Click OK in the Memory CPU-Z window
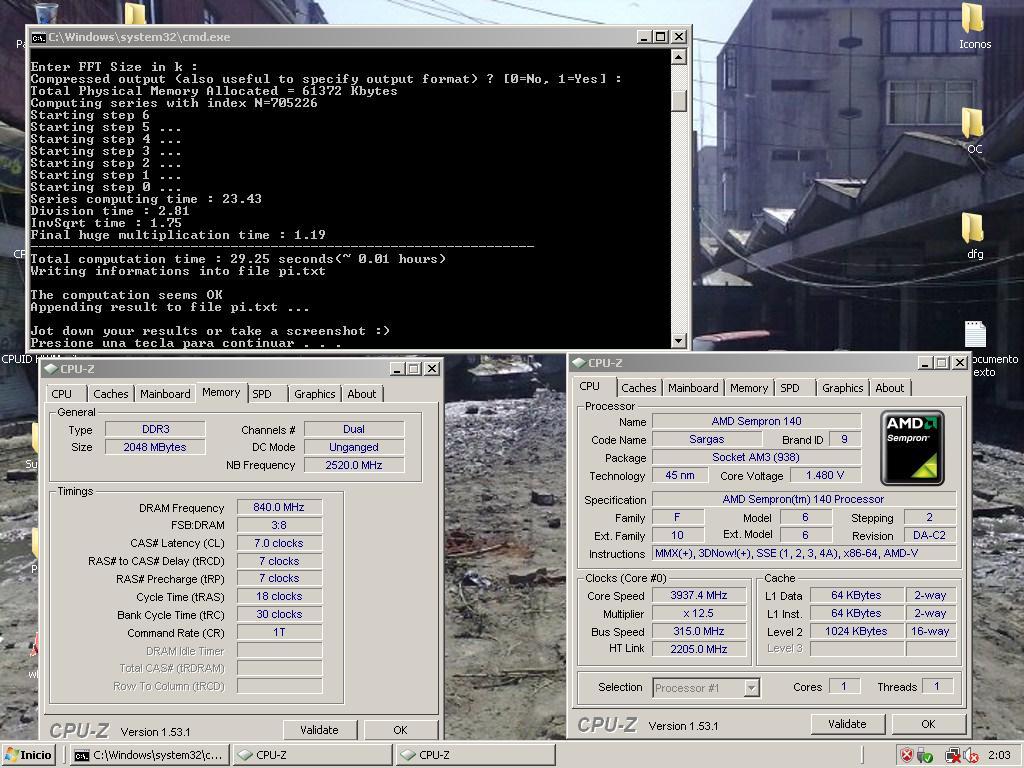The image size is (1024, 768). 400,730
